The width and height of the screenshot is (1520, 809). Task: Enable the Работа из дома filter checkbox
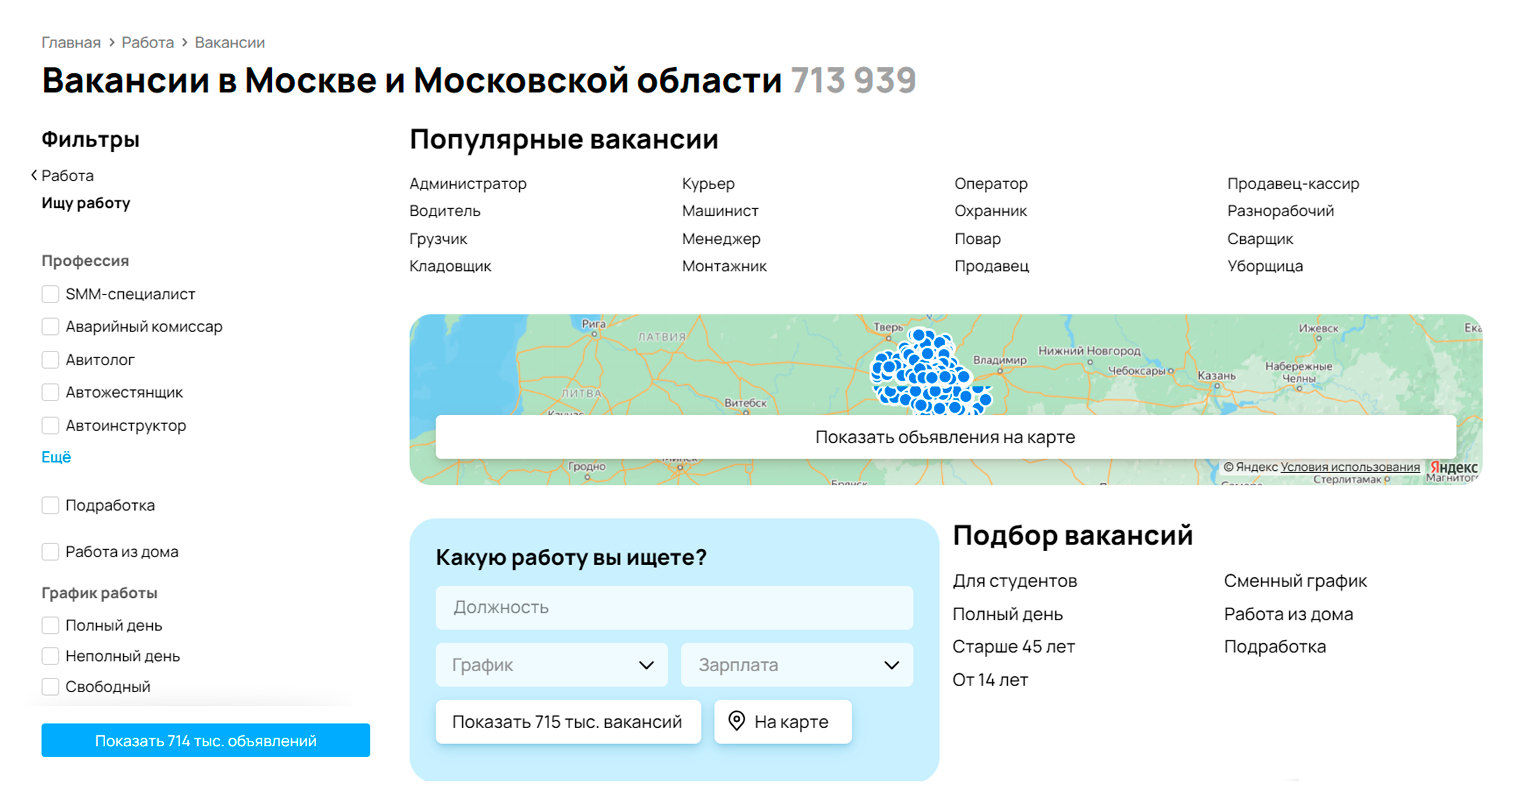50,552
